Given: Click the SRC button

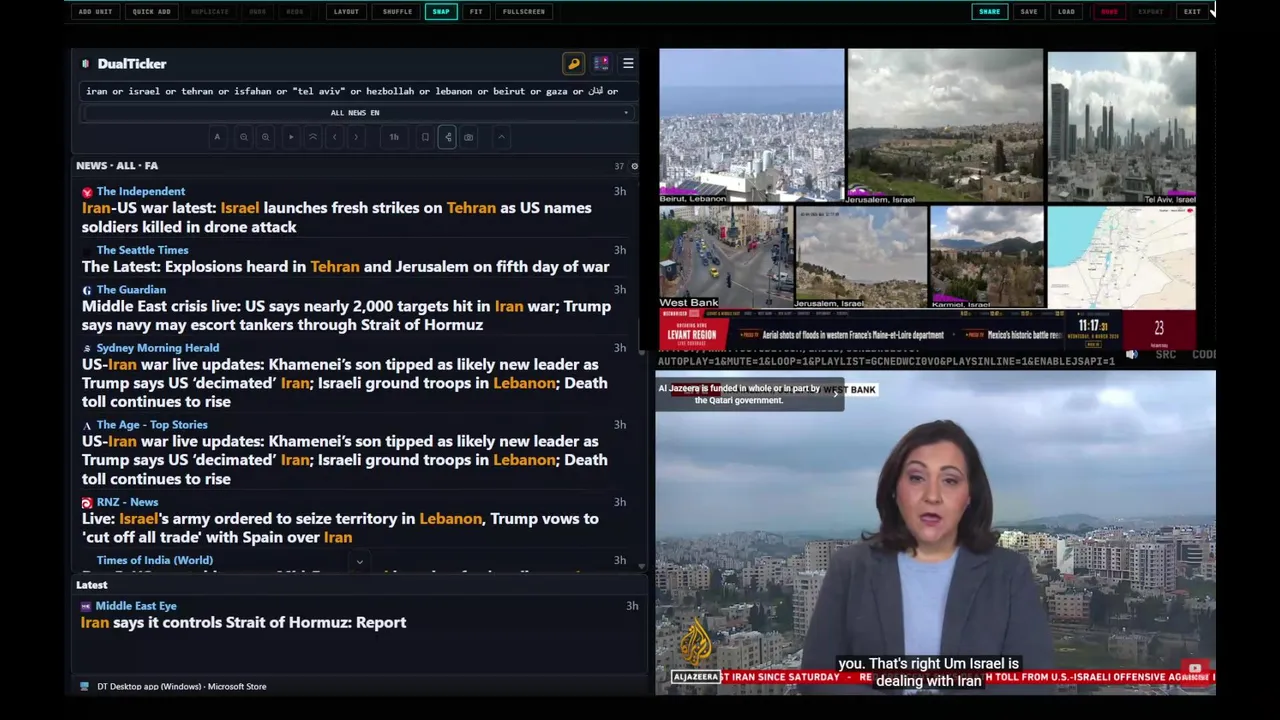Looking at the screenshot, I should tap(1165, 354).
